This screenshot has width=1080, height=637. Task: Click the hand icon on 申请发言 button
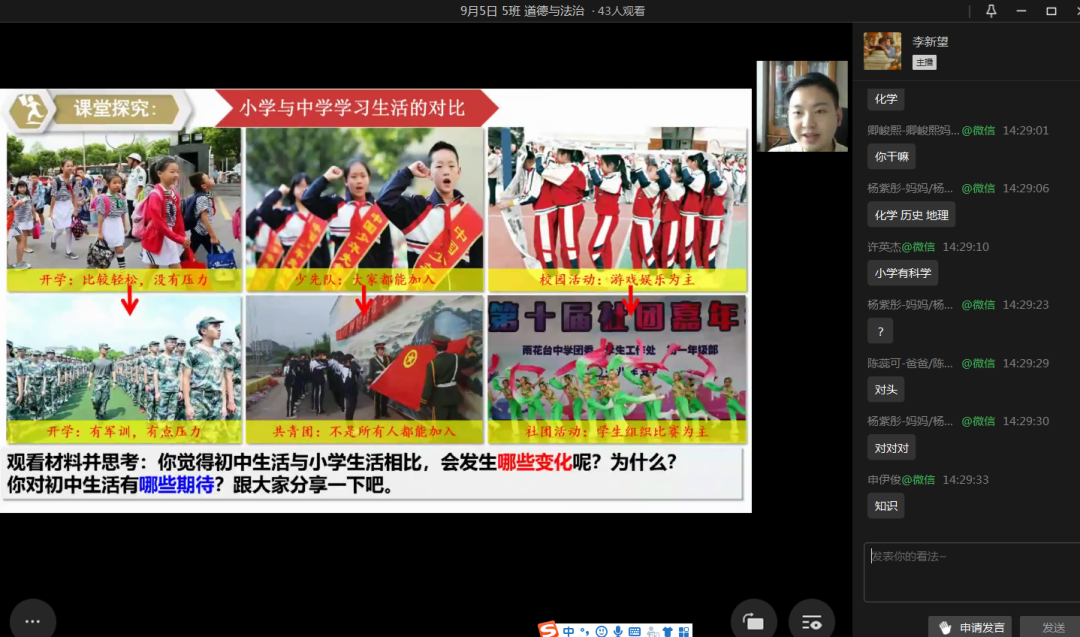[x=944, y=626]
